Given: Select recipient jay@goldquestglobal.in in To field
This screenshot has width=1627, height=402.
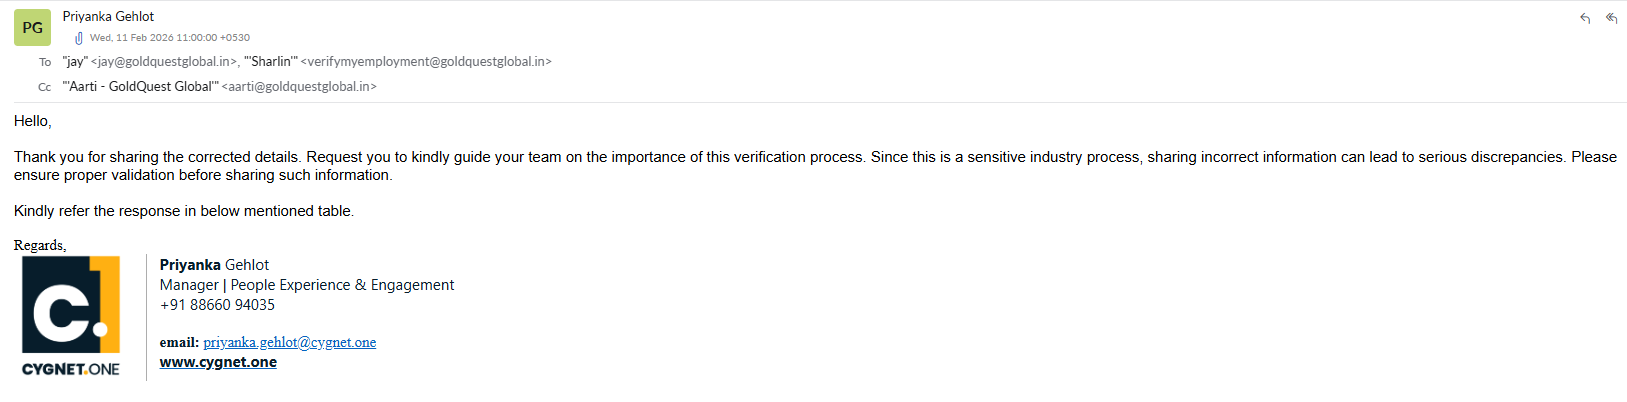Looking at the screenshot, I should coord(150,62).
